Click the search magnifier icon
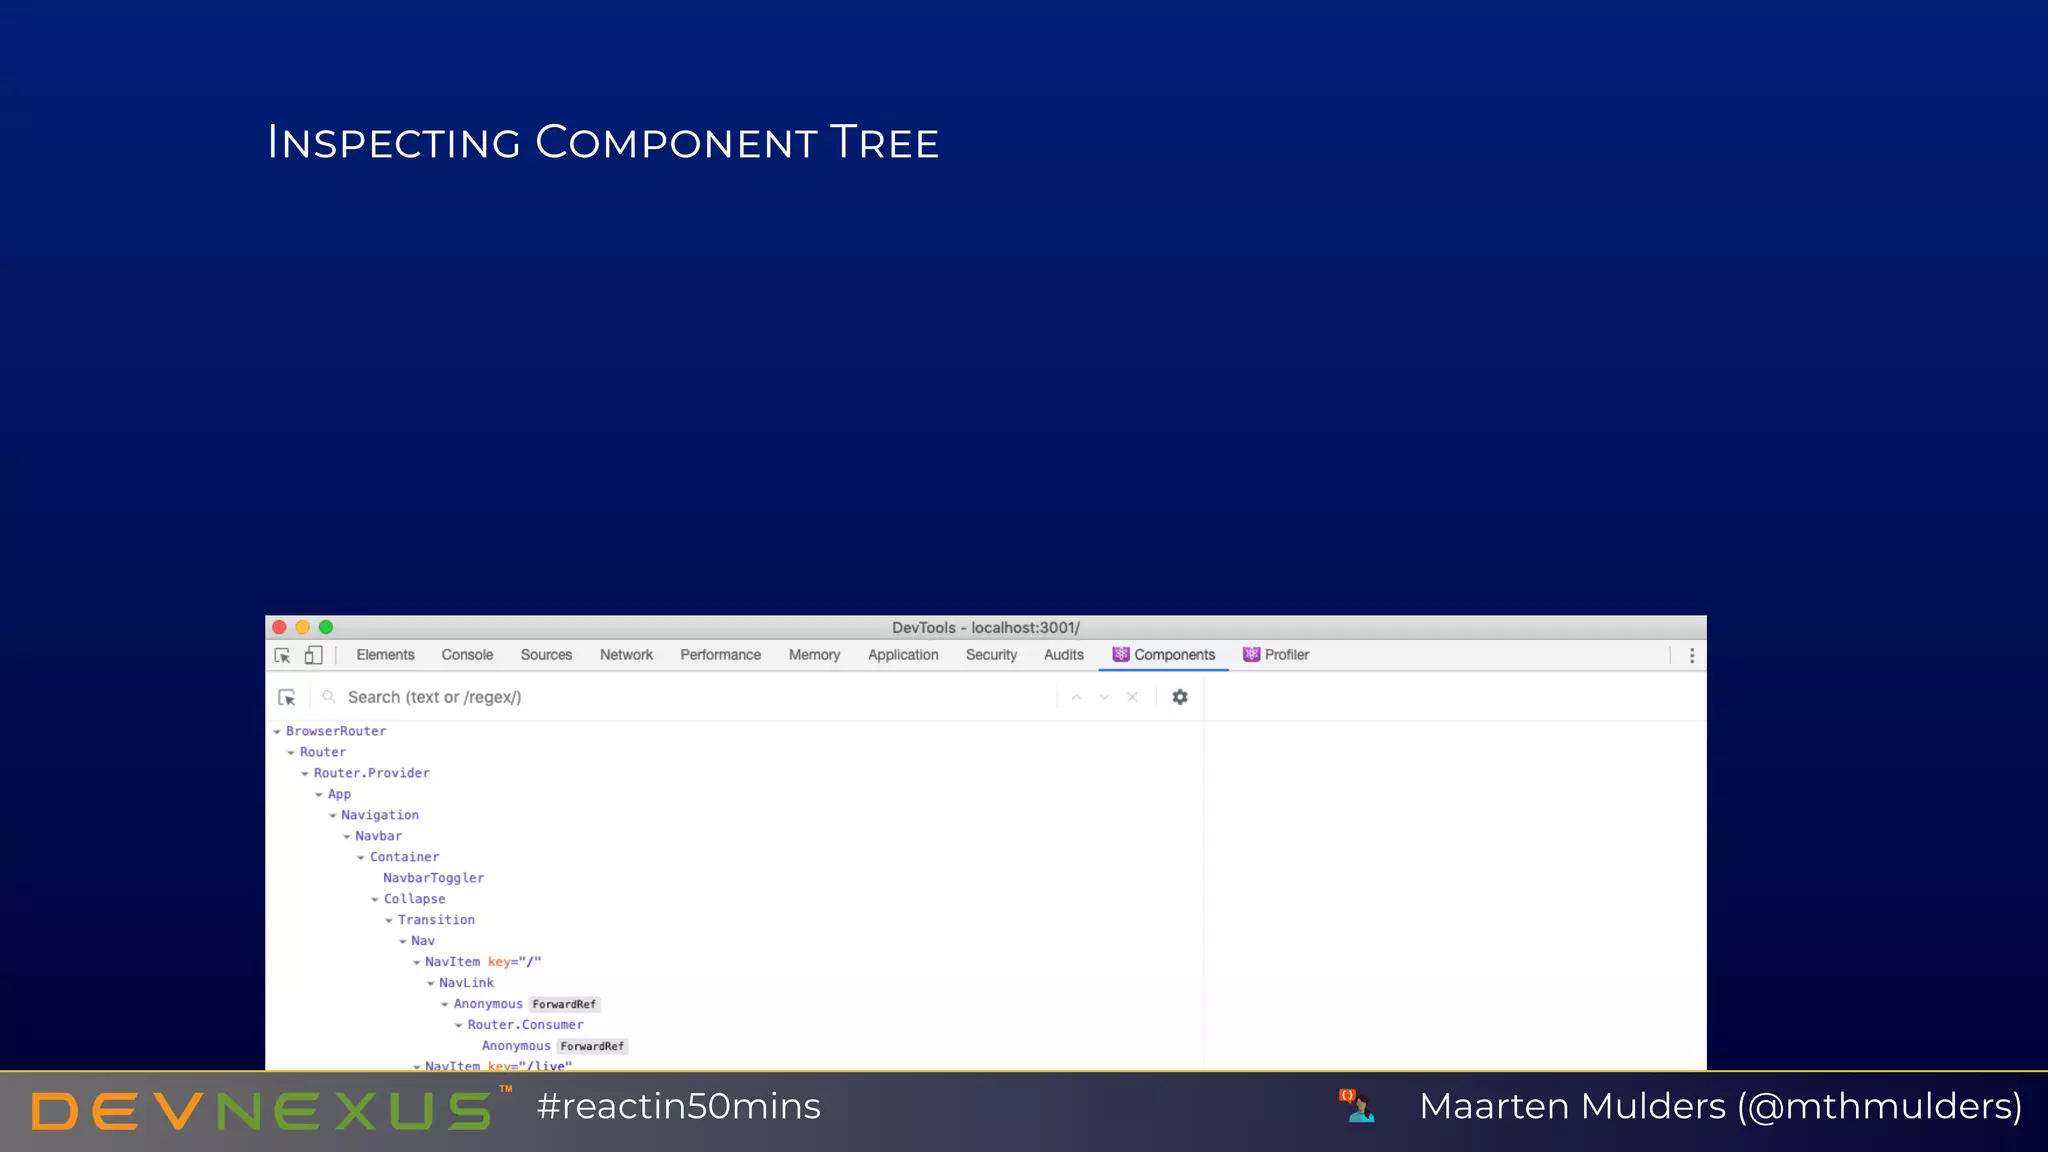Viewport: 2048px width, 1152px height. (328, 697)
